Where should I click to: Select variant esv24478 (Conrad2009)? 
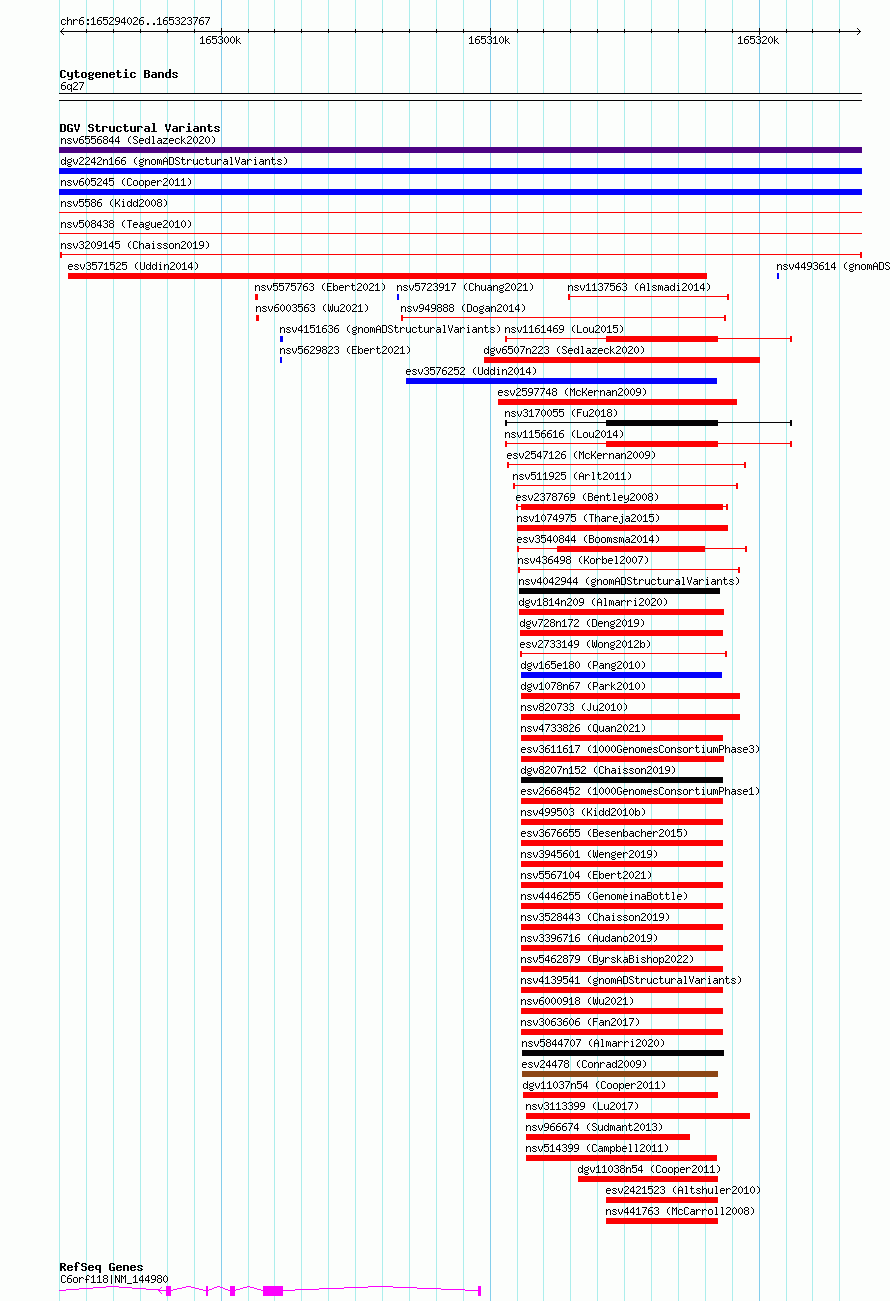[584, 1064]
